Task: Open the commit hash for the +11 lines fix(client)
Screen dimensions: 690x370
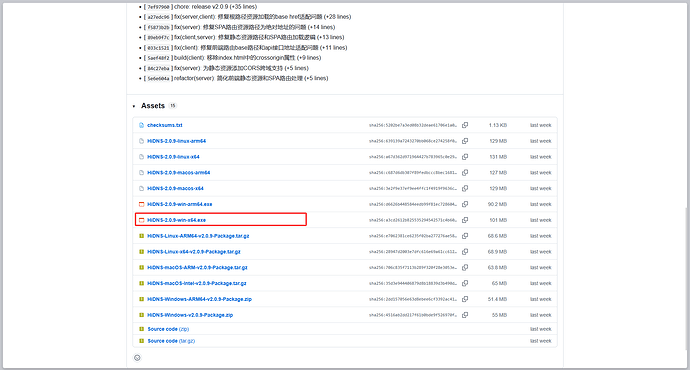Action: [x=158, y=48]
